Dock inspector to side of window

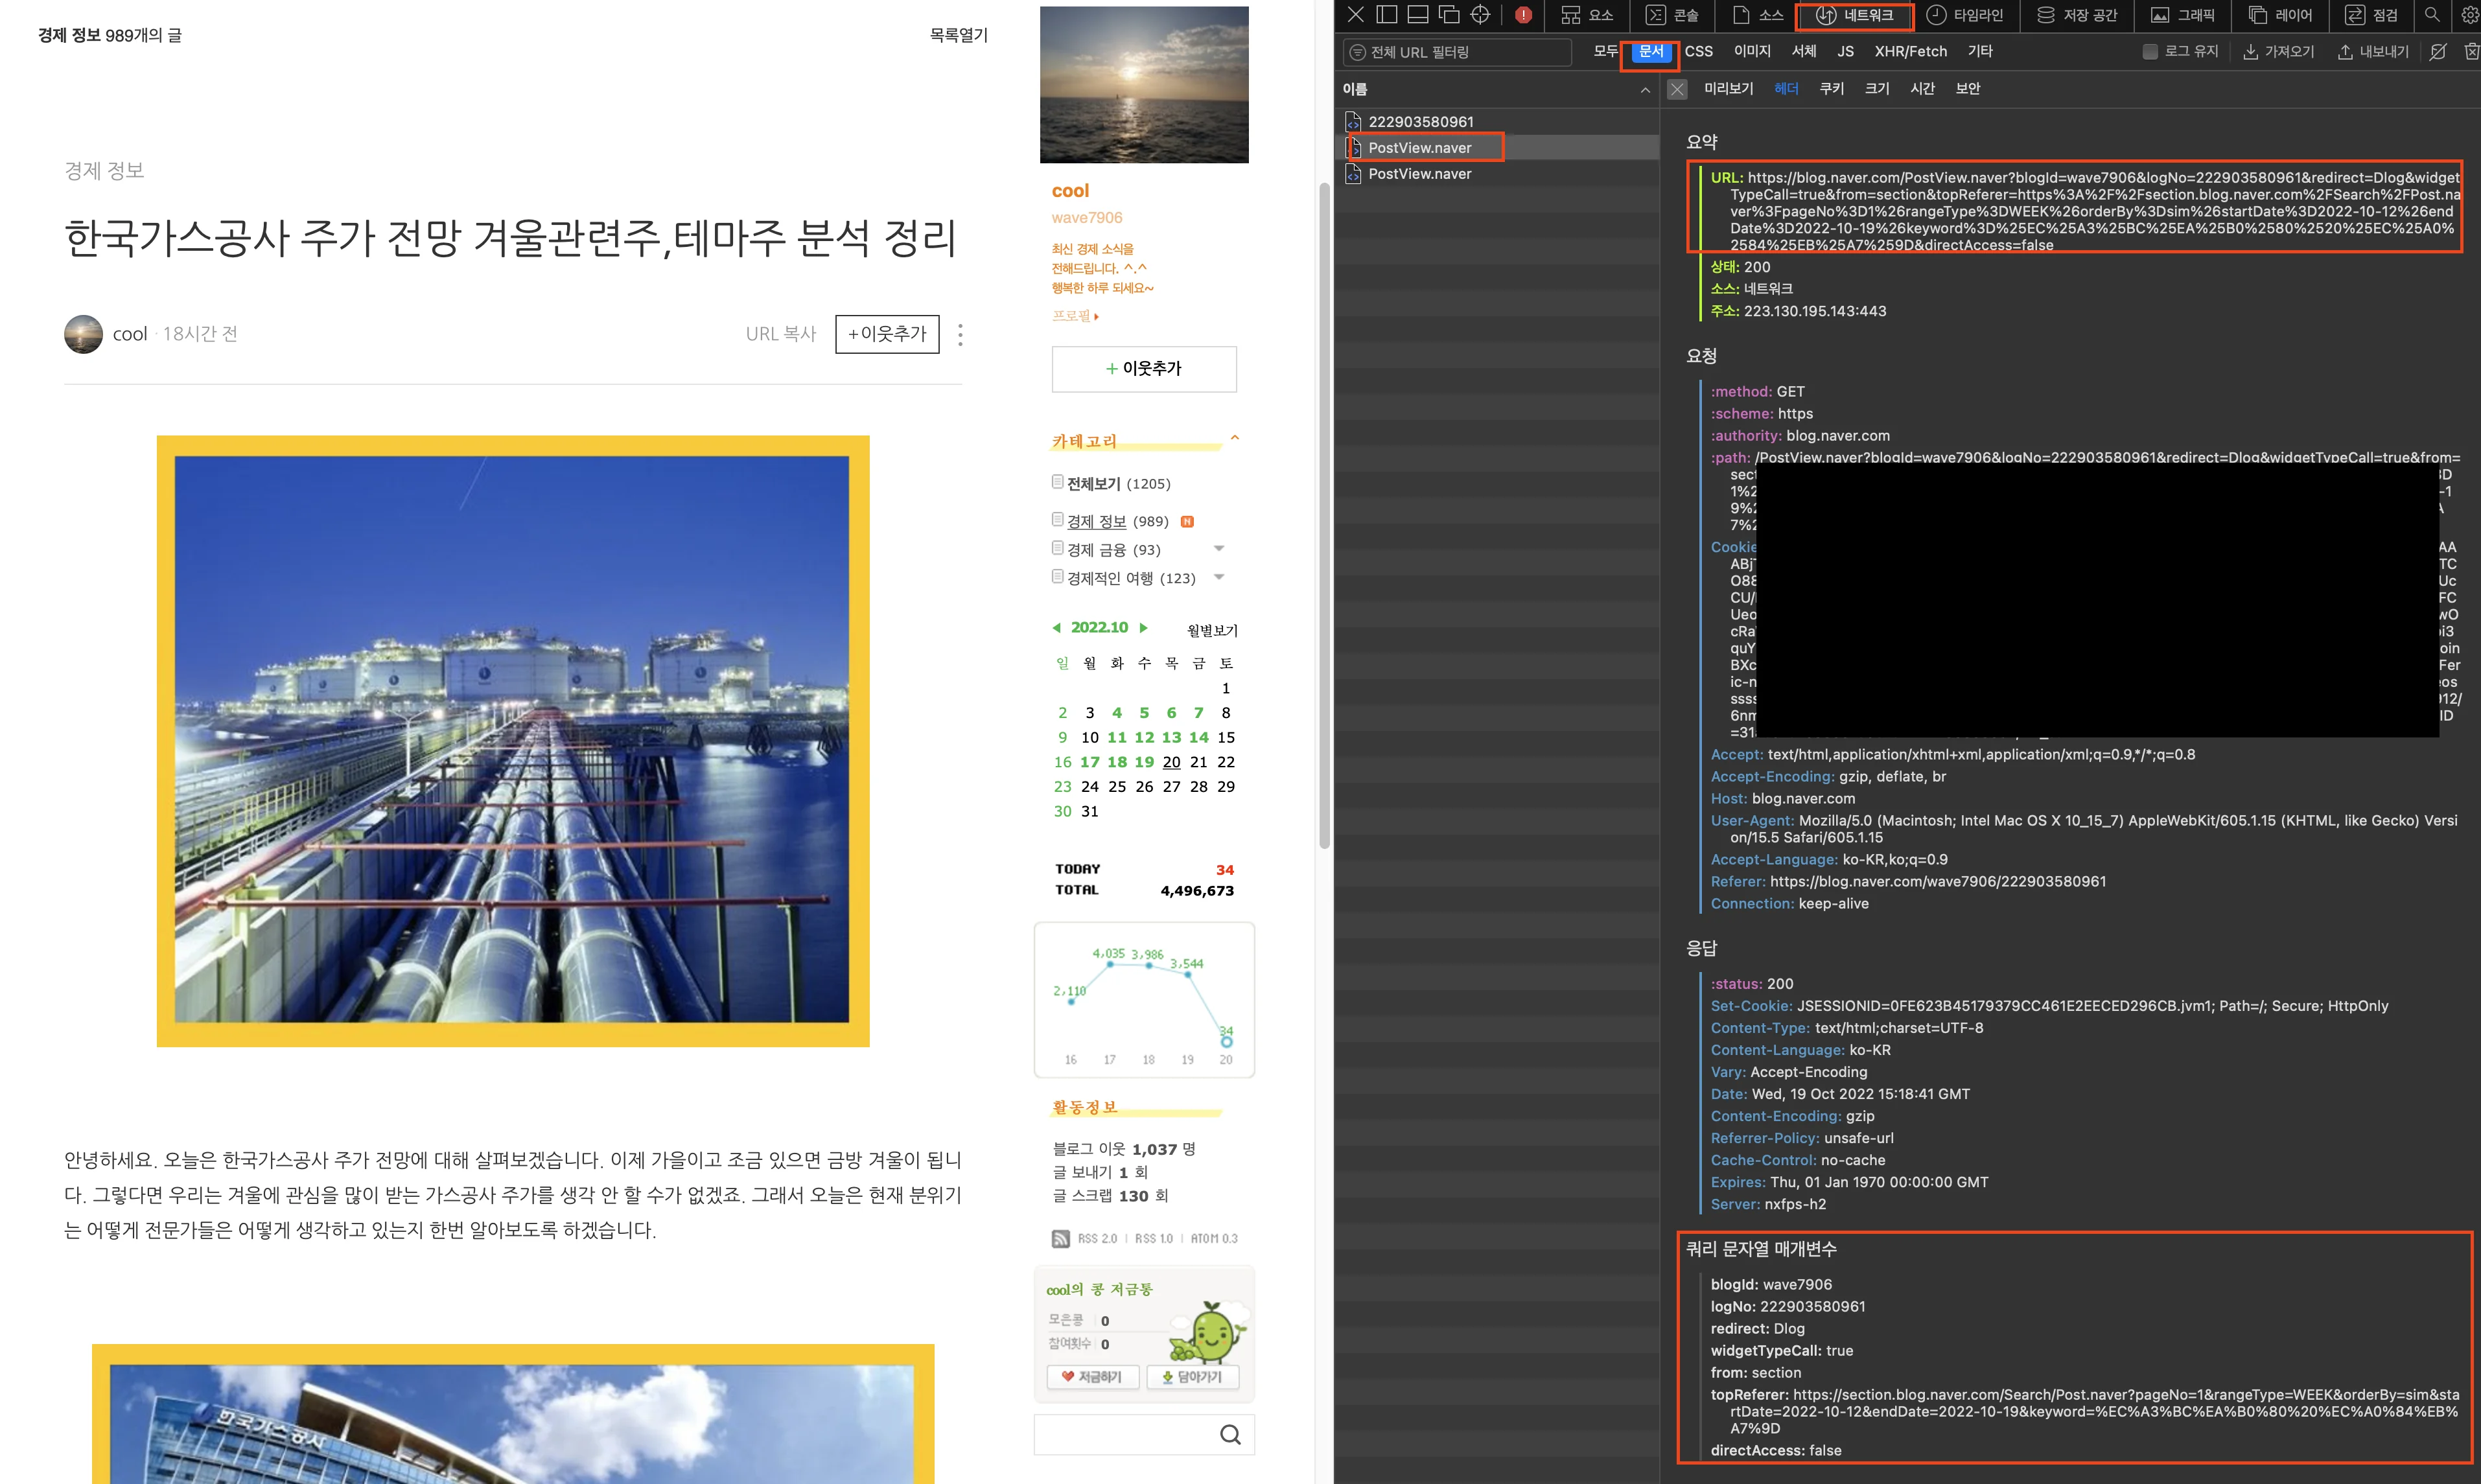[x=1386, y=14]
